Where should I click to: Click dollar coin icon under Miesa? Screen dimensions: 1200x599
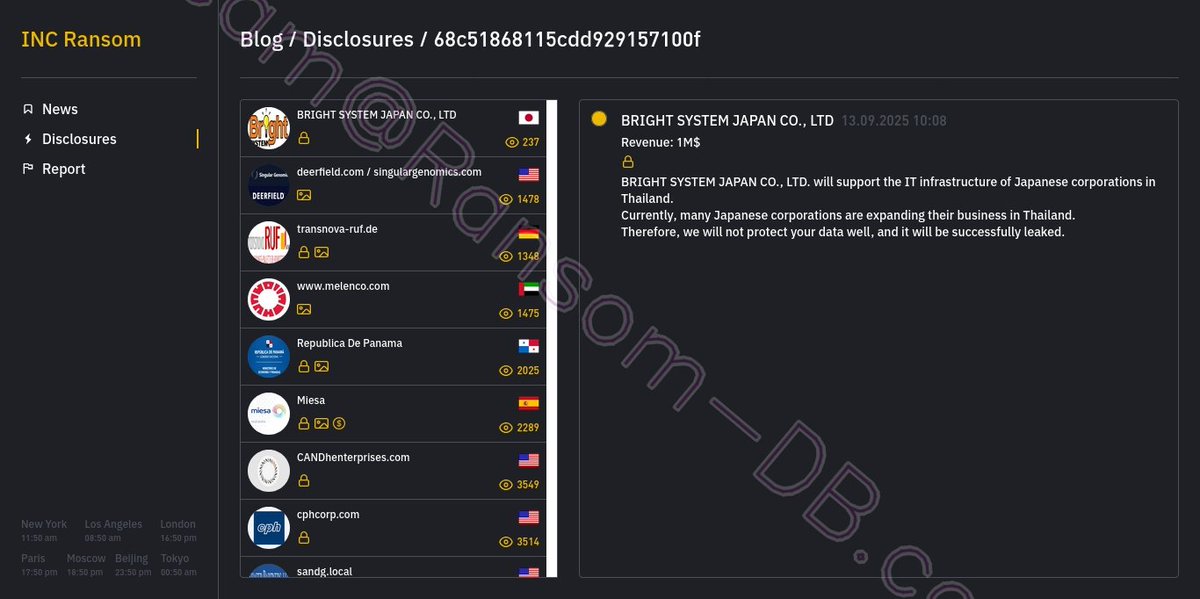pyautogui.click(x=339, y=423)
